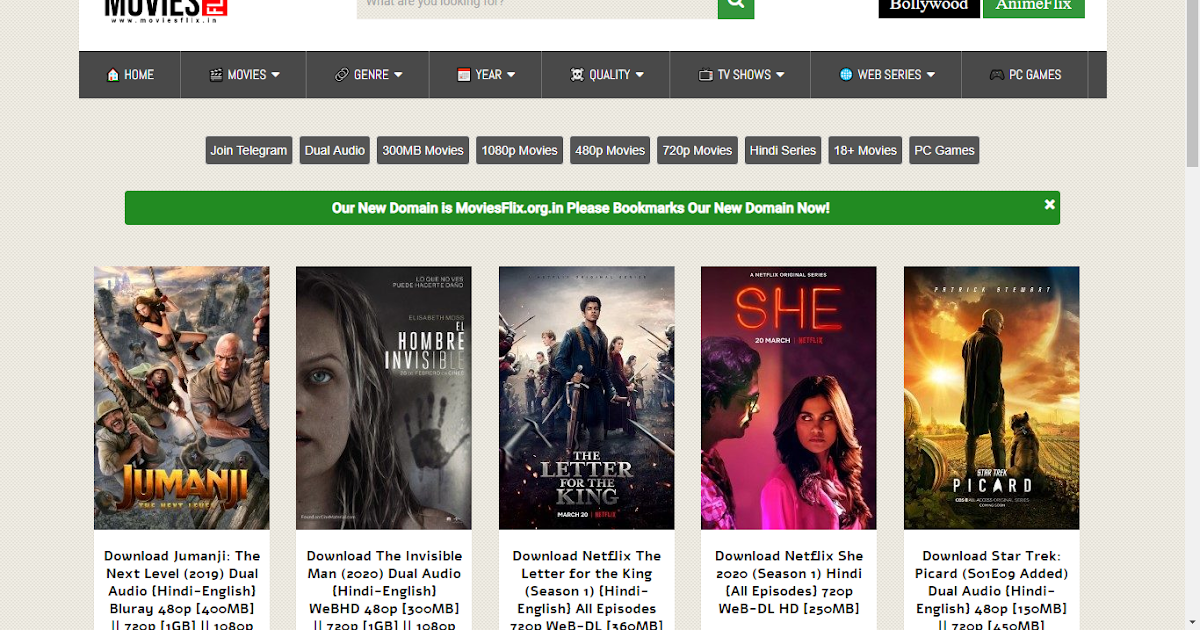Click the MoviesFlix logo
Image resolution: width=1200 pixels, height=630 pixels.
[x=166, y=10]
